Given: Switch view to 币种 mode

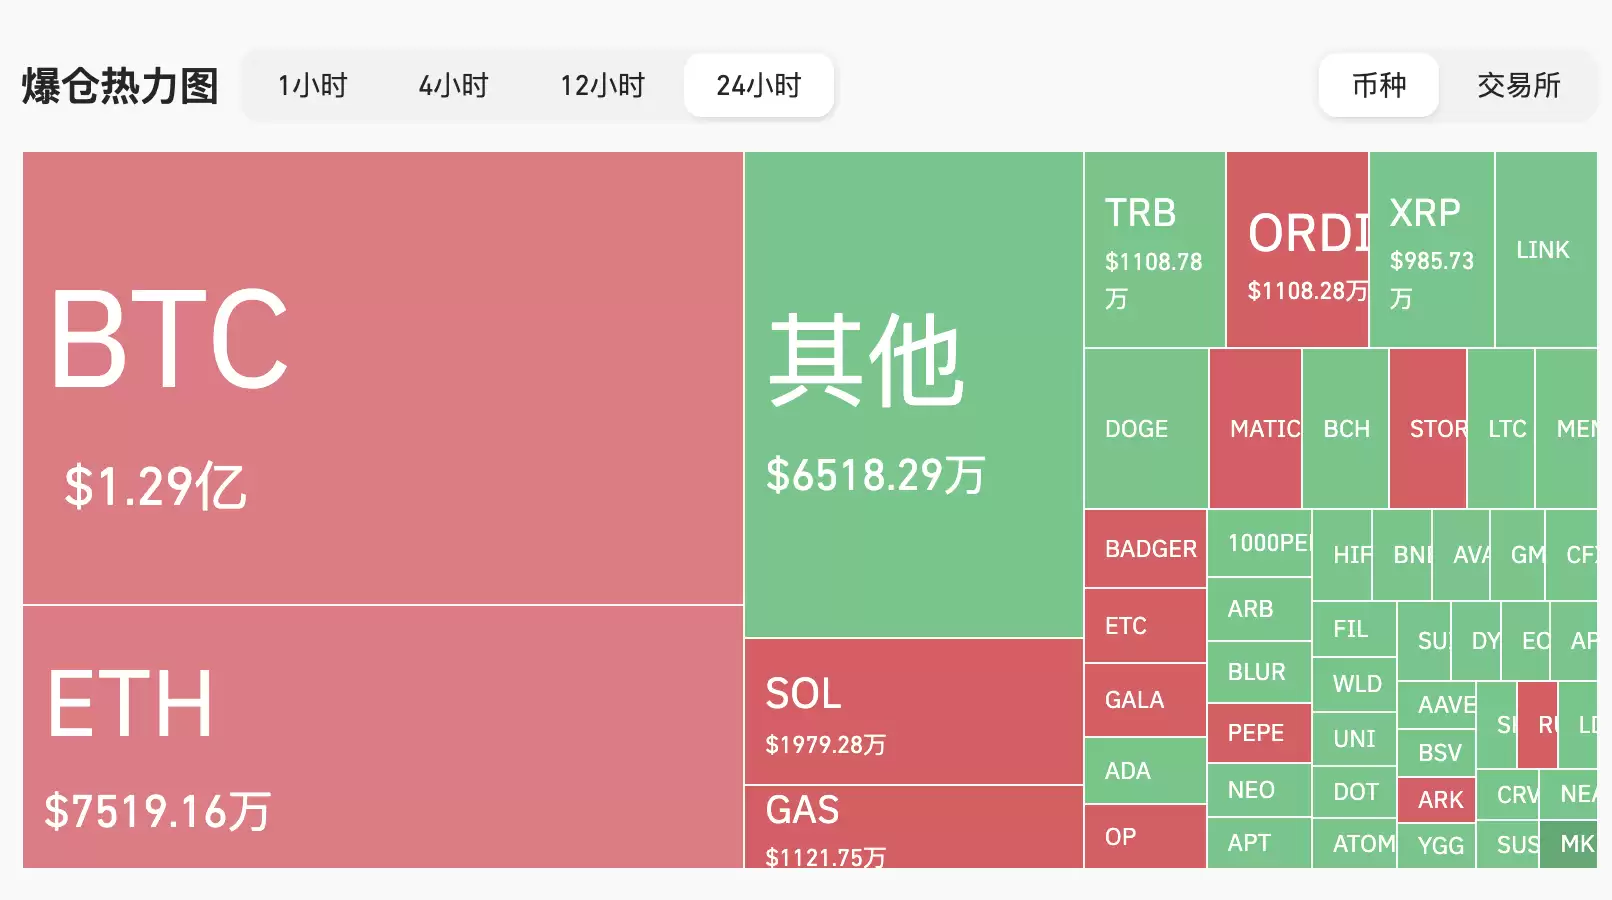Looking at the screenshot, I should pyautogui.click(x=1378, y=86).
